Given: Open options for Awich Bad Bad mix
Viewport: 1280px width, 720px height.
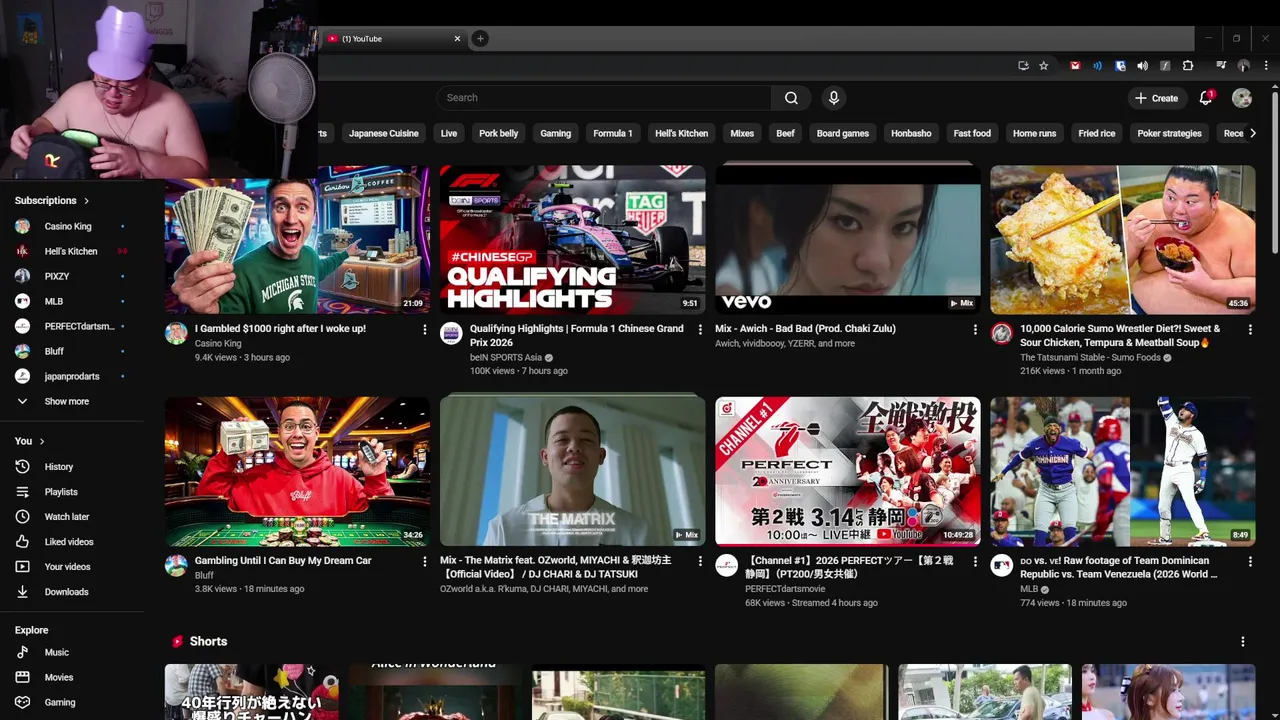Looking at the screenshot, I should pyautogui.click(x=975, y=329).
